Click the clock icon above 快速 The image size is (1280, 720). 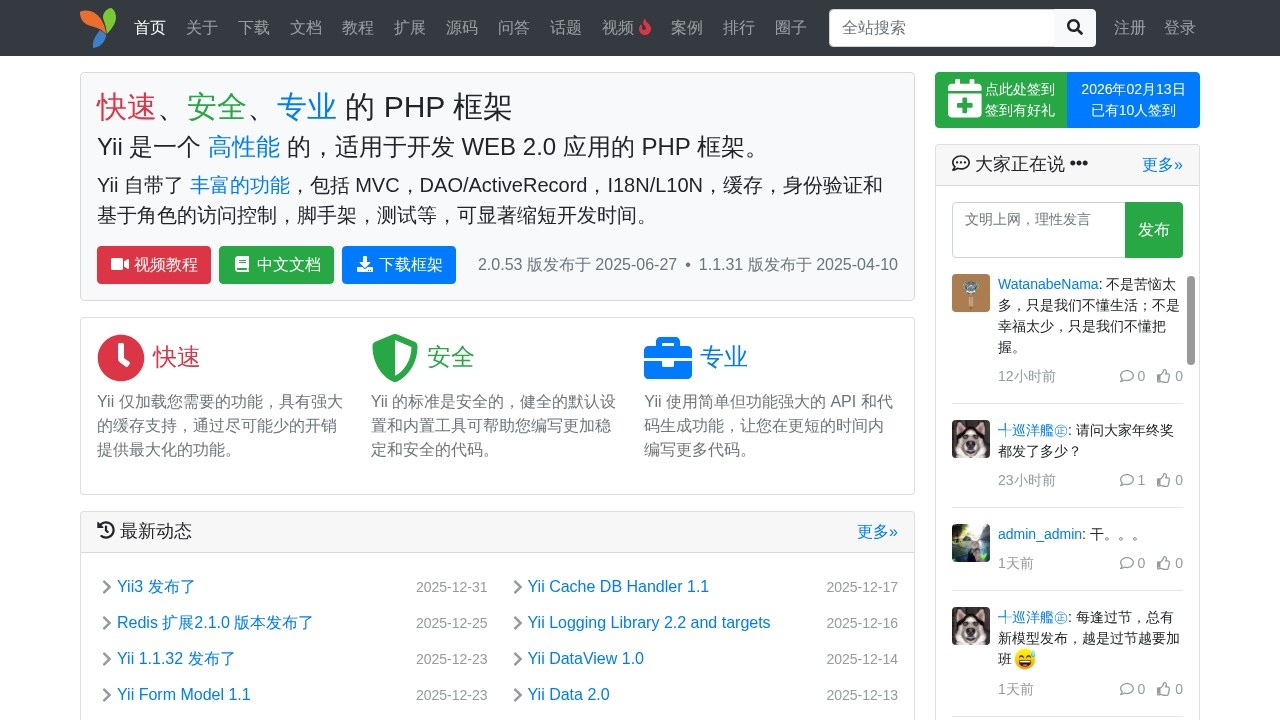pyautogui.click(x=121, y=357)
